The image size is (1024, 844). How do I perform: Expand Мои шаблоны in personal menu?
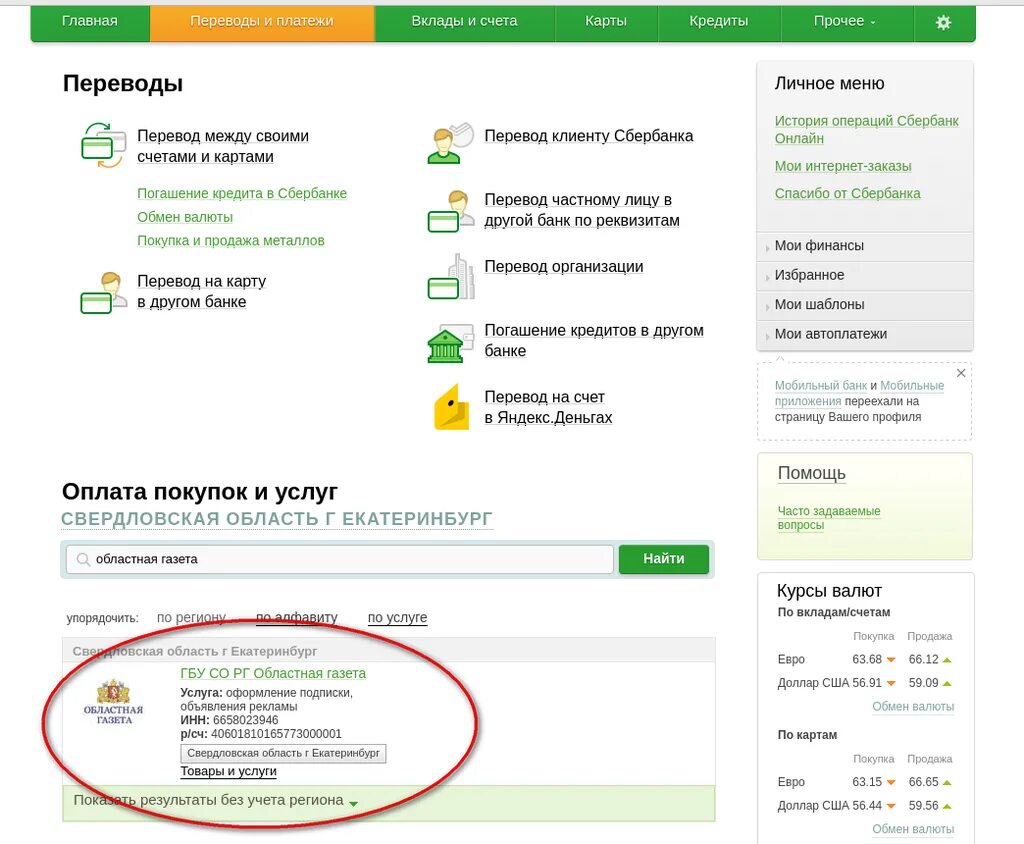click(x=865, y=305)
